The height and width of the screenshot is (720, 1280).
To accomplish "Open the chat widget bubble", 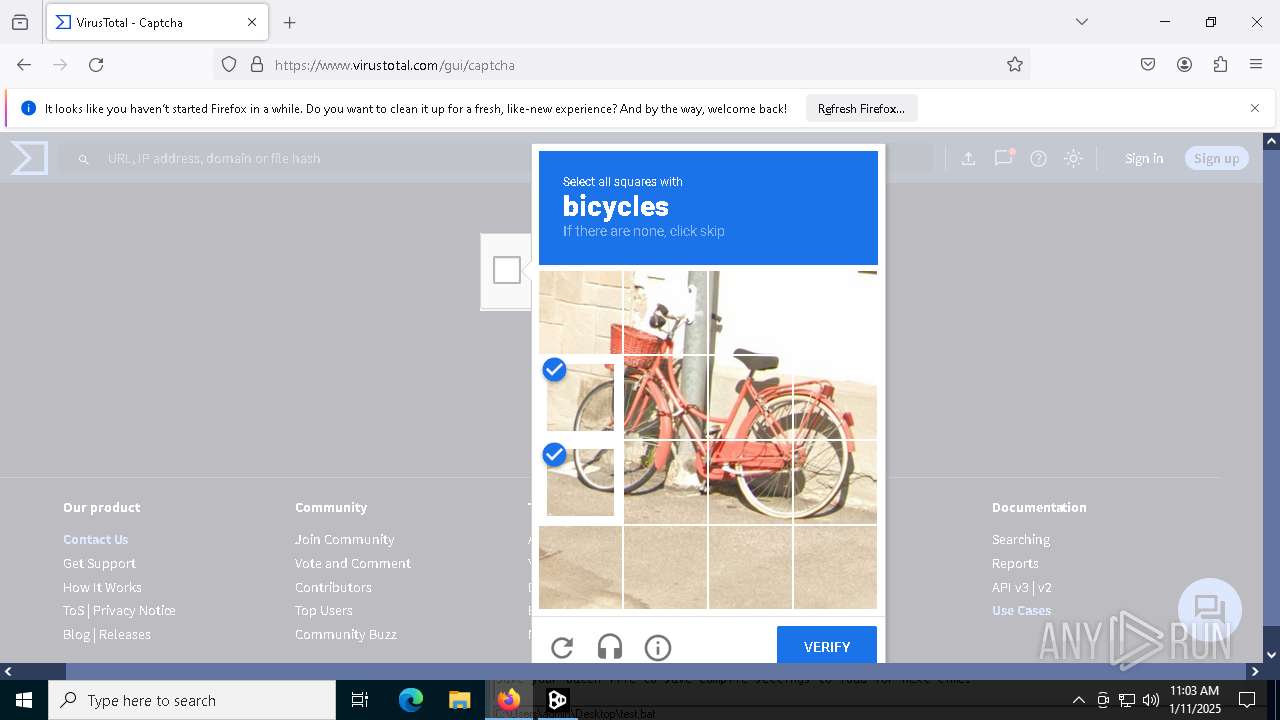I will [1210, 610].
